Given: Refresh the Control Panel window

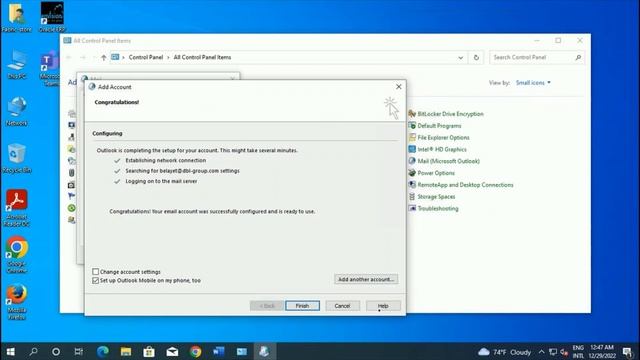Looking at the screenshot, I should point(476,58).
